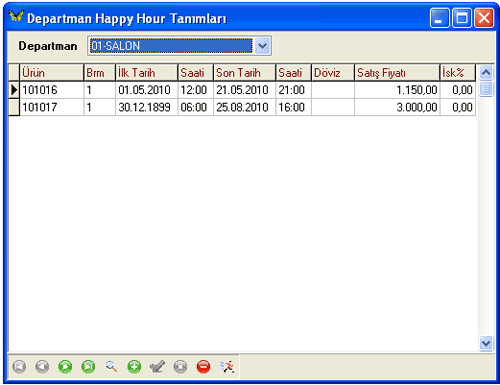Post changes with the checkmark icon
This screenshot has width=500, height=385.
click(157, 367)
